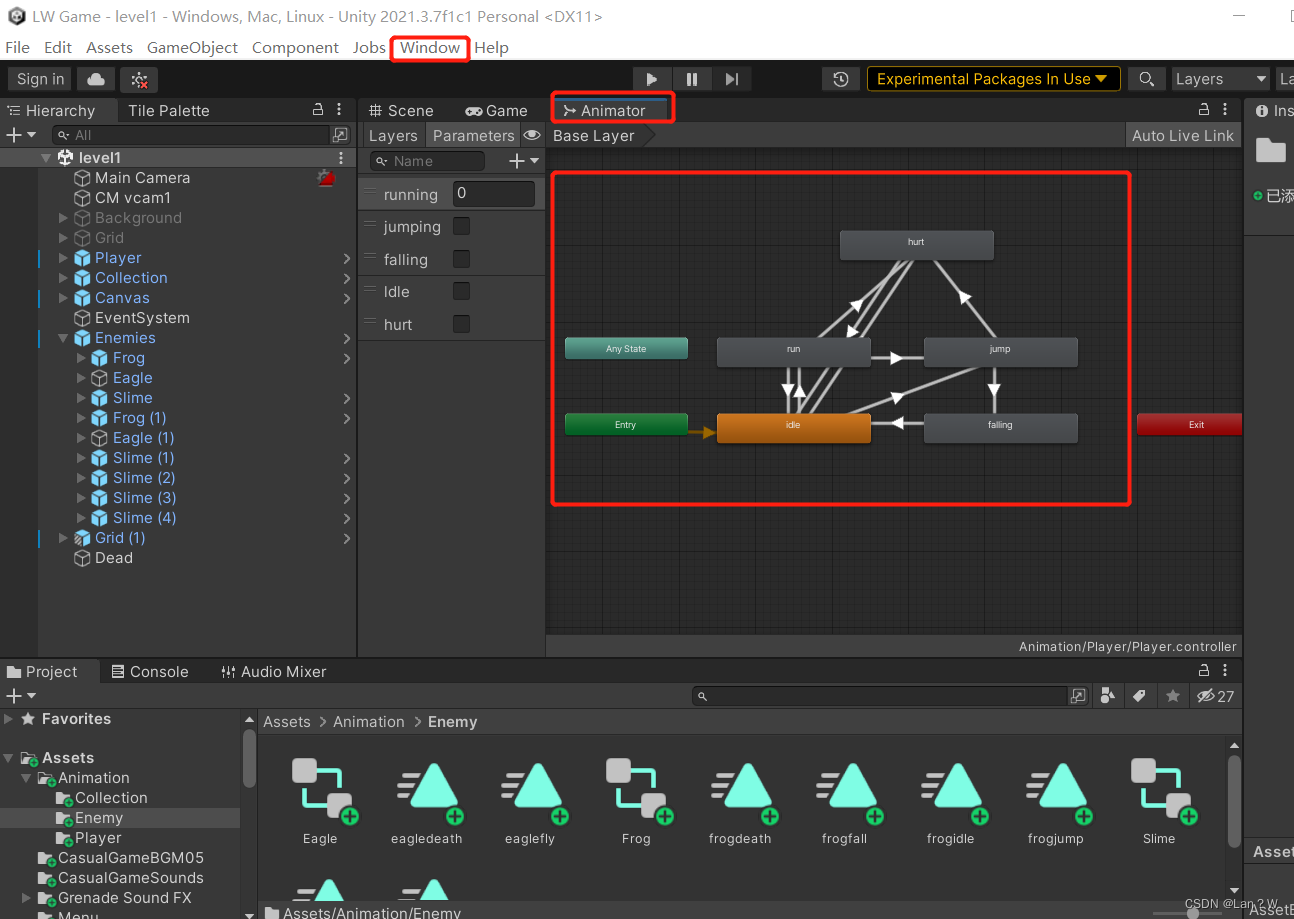Click the Base Layer breadcrumb
1294x919 pixels.
click(593, 135)
